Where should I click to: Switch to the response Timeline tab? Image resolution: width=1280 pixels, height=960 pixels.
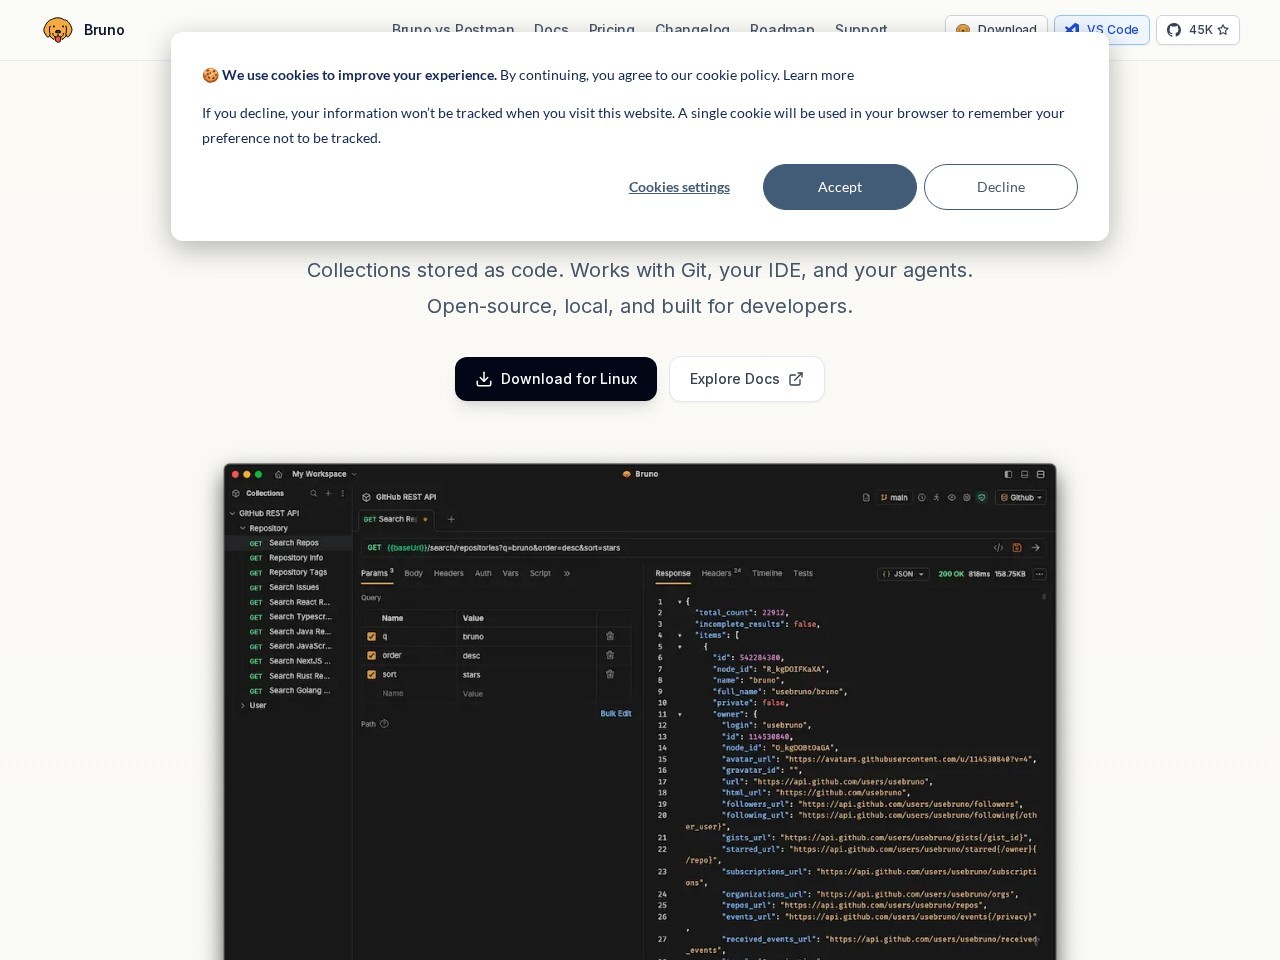(x=767, y=573)
